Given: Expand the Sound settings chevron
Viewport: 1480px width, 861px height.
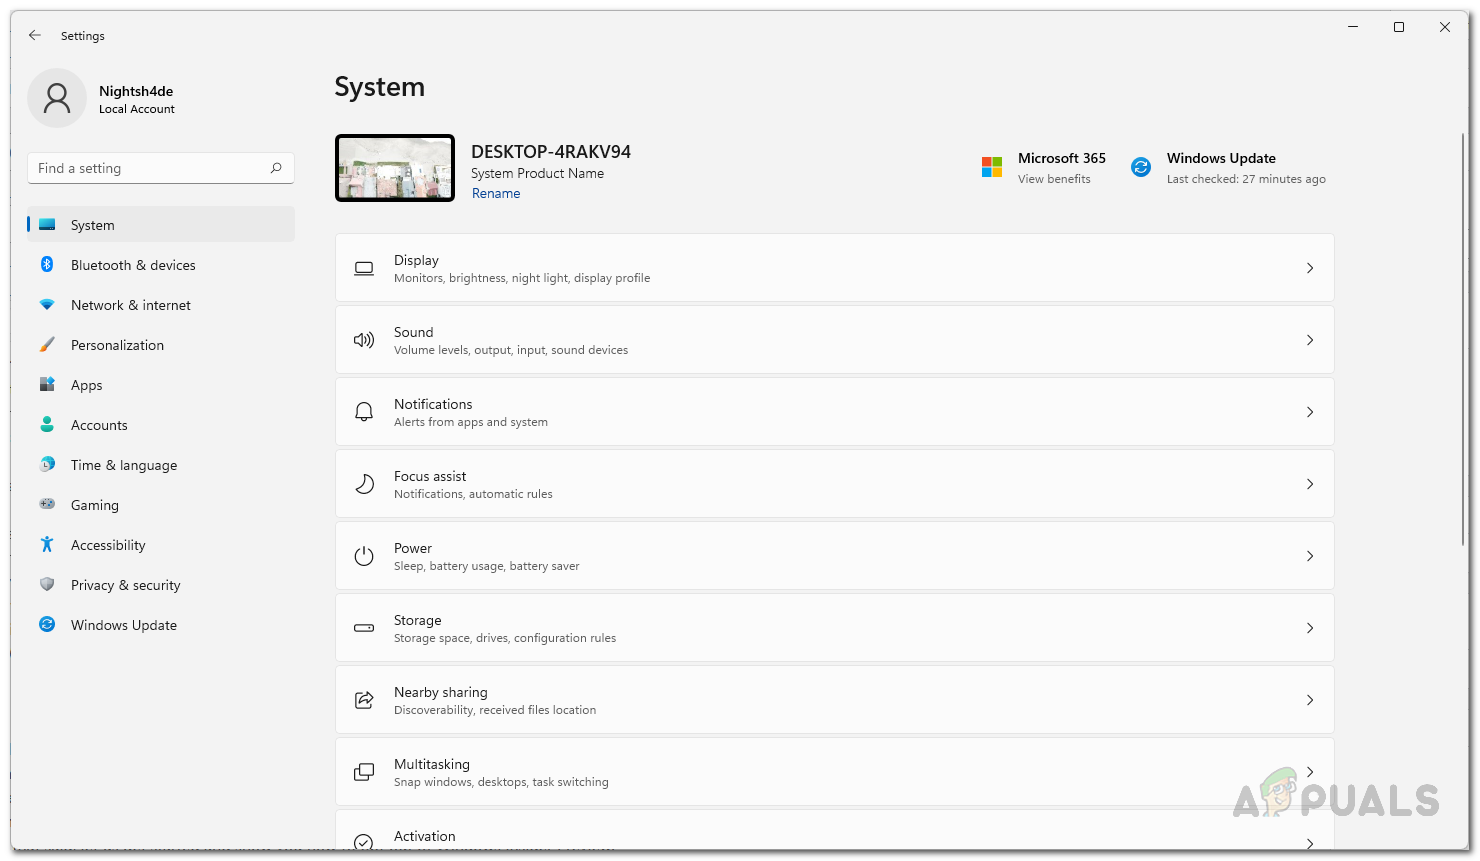Looking at the screenshot, I should (1310, 340).
